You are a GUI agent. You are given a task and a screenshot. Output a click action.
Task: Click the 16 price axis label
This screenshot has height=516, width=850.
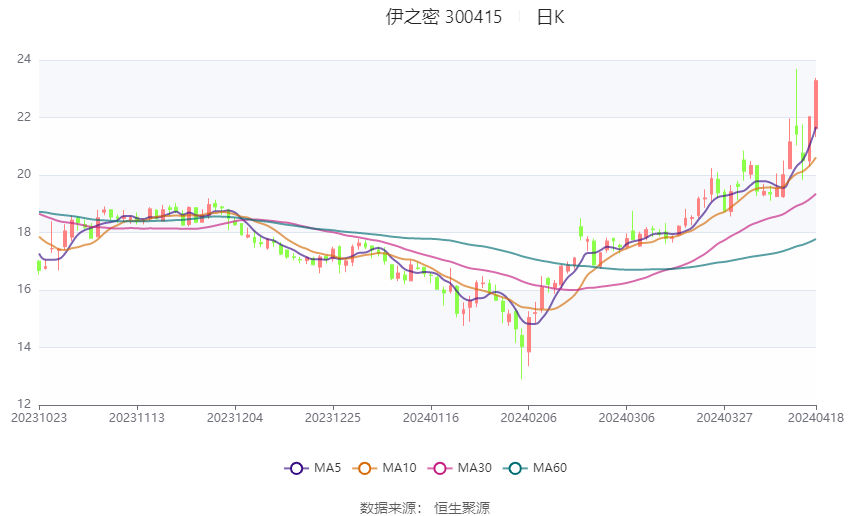coord(24,289)
